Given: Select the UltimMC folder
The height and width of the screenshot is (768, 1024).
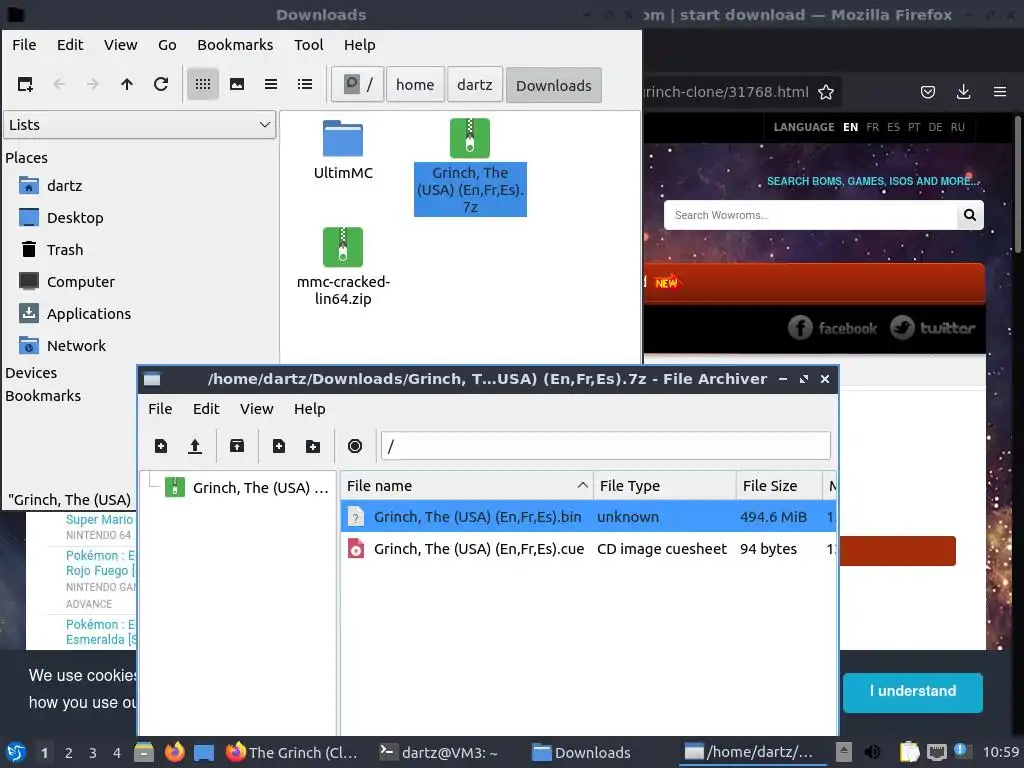Looking at the screenshot, I should pyautogui.click(x=343, y=150).
